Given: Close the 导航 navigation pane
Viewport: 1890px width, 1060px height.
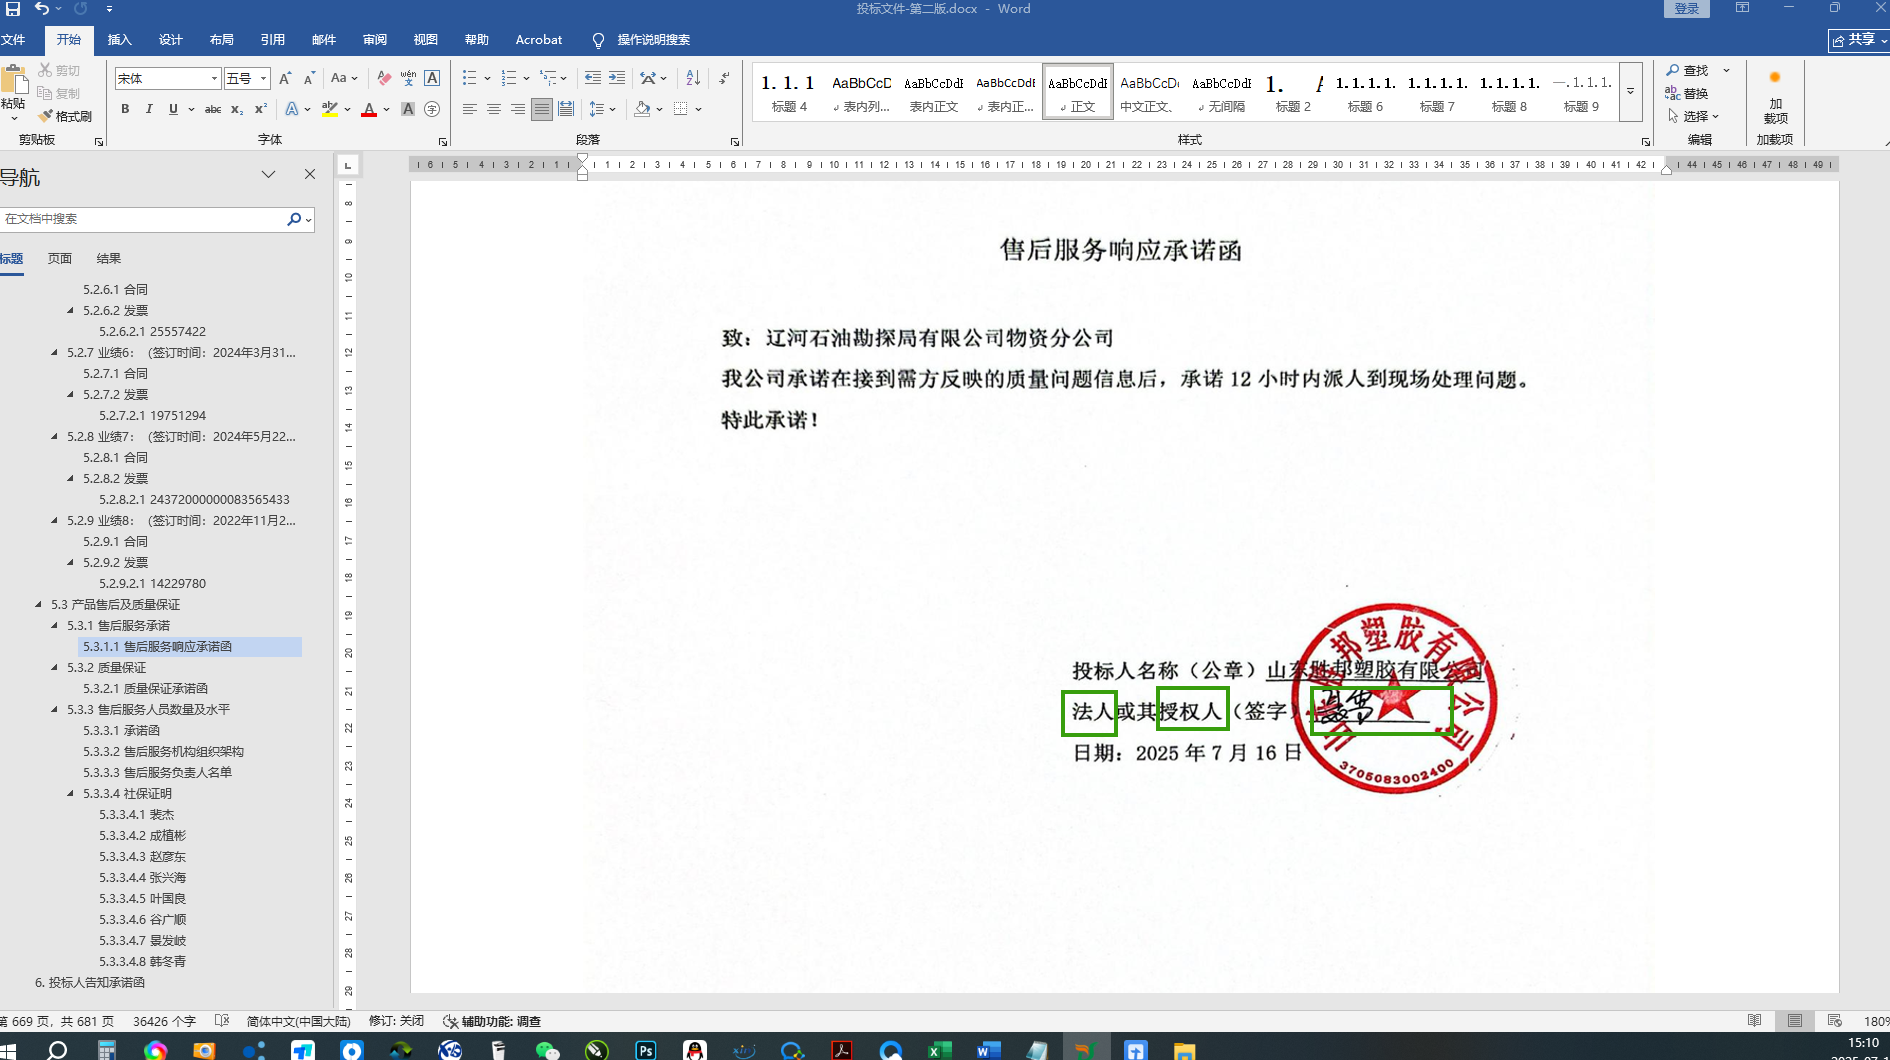Looking at the screenshot, I should pyautogui.click(x=310, y=174).
